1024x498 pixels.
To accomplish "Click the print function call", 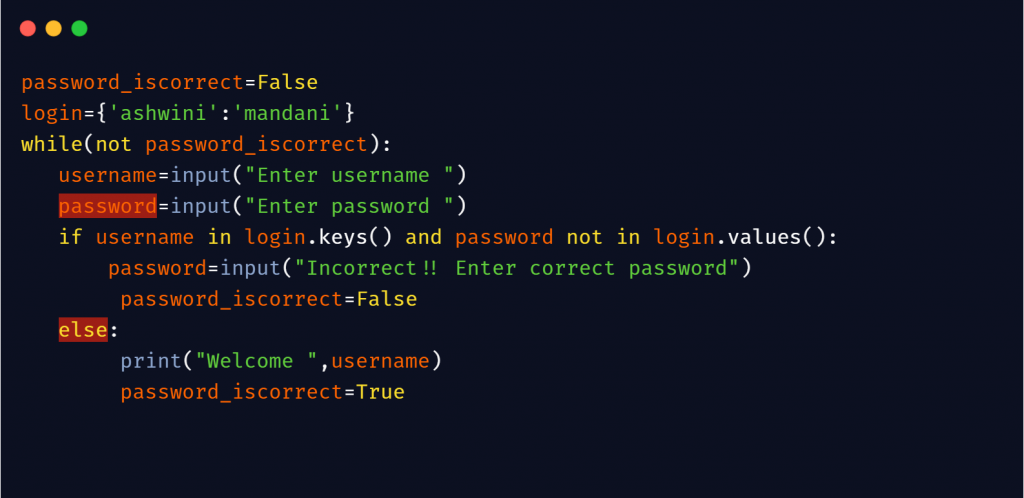I will pyautogui.click(x=151, y=361).
